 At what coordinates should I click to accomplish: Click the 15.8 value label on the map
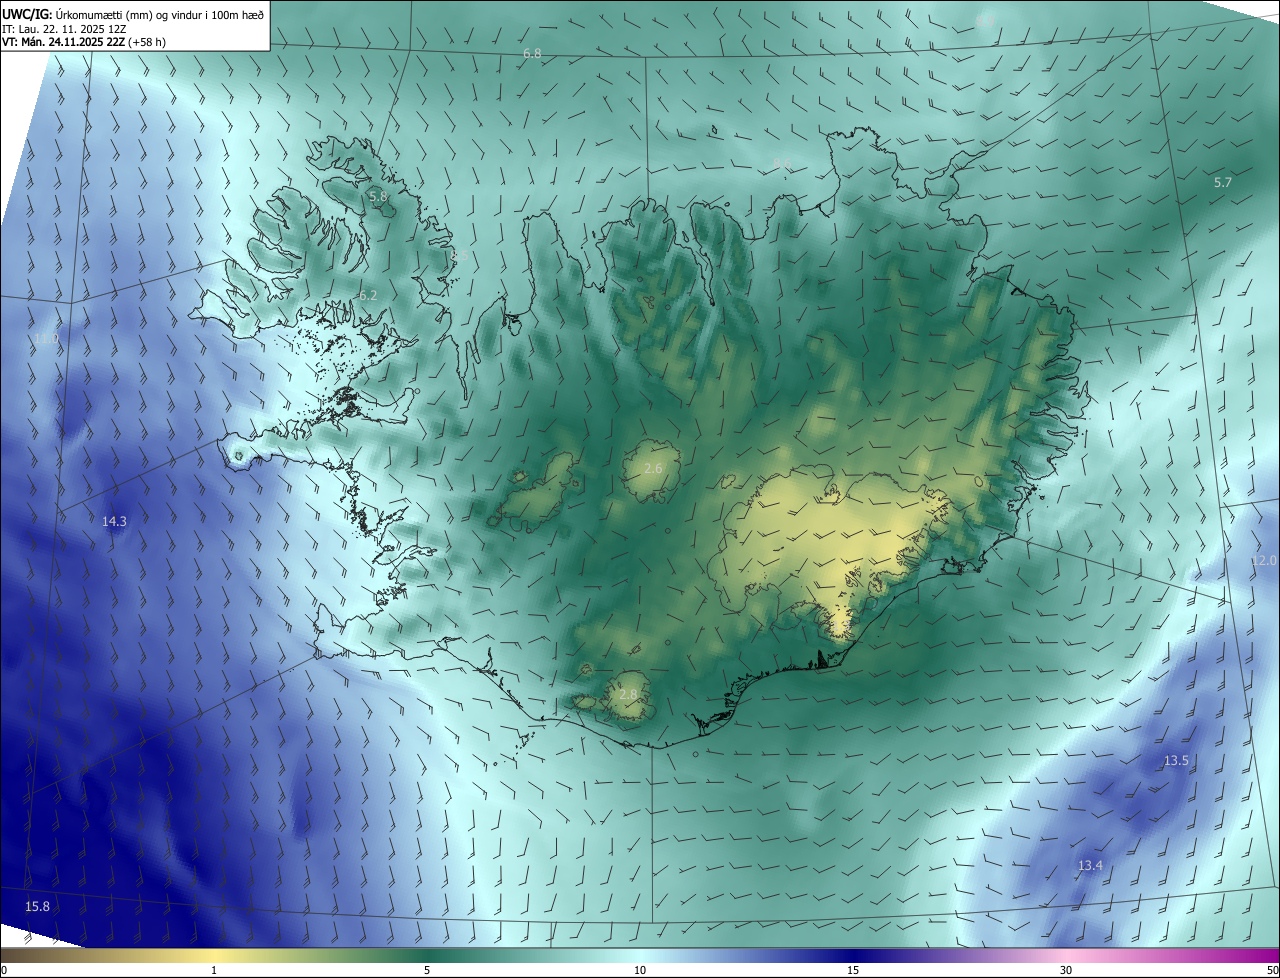coord(37,906)
